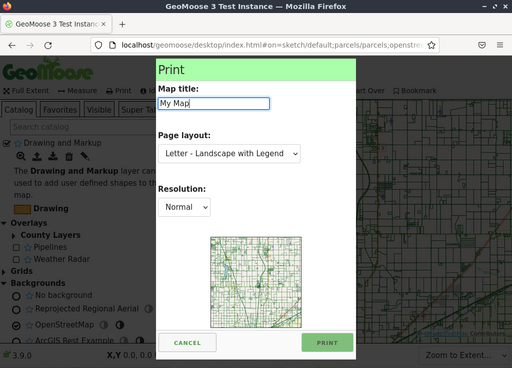Click the Map title input field
512x368 pixels.
[x=214, y=103]
